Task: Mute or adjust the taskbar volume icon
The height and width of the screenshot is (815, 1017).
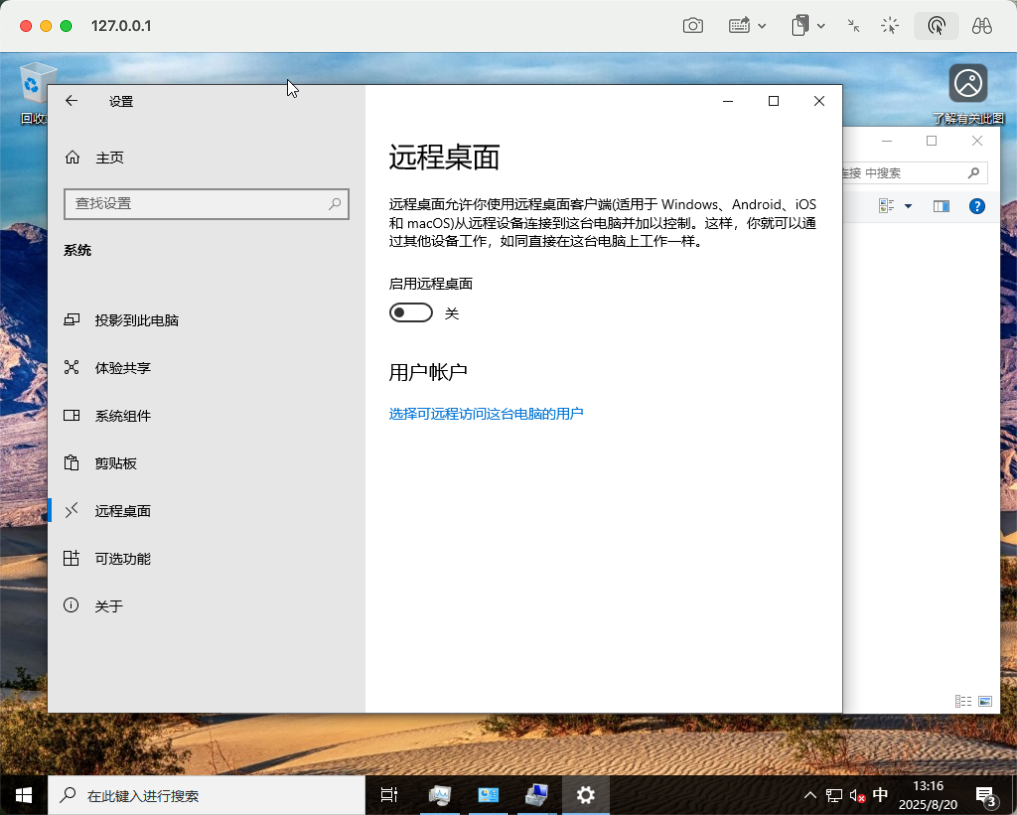Action: coord(857,796)
